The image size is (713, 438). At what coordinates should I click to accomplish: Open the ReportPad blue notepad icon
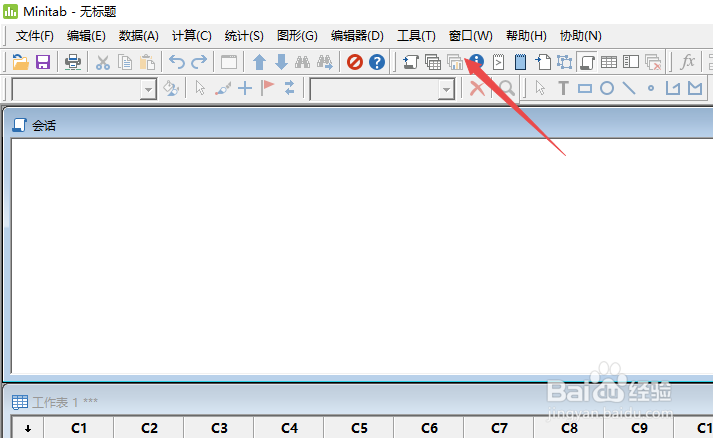[520, 62]
